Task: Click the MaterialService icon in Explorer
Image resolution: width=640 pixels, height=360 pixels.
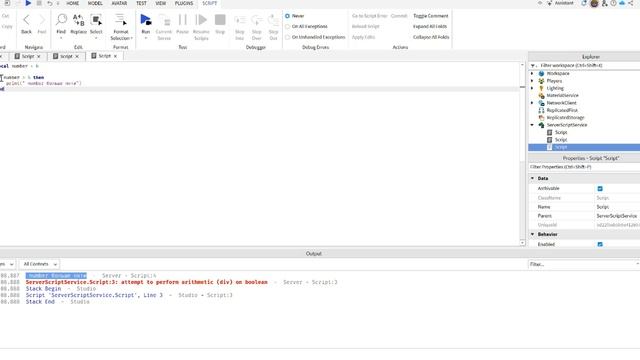Action: coord(541,96)
